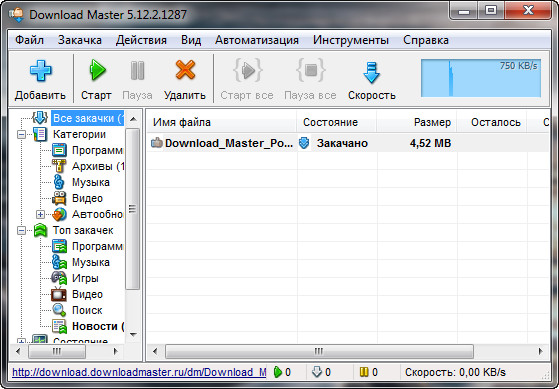Select the Download_Master_Po... file row
This screenshot has width=559, height=389.
tap(348, 143)
